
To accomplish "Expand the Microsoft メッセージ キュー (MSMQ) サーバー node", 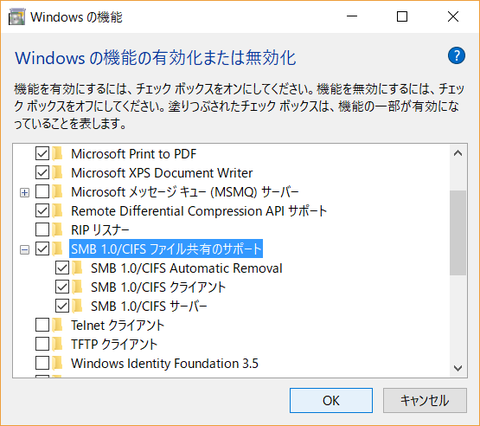I will [25, 192].
